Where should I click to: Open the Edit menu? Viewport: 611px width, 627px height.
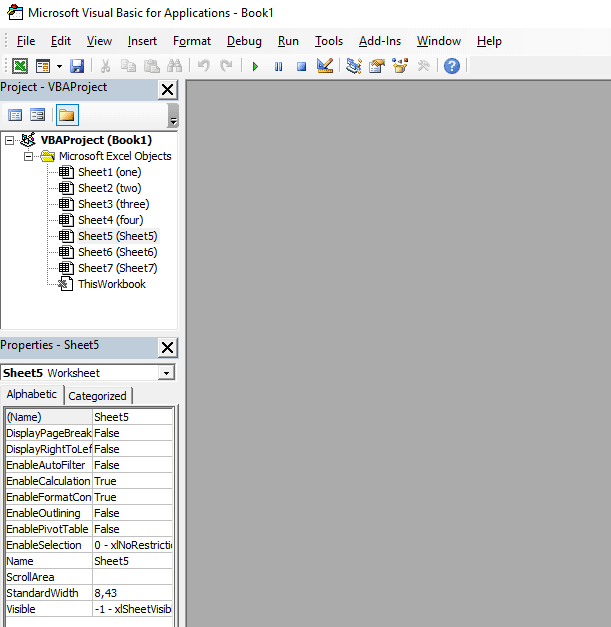[61, 41]
